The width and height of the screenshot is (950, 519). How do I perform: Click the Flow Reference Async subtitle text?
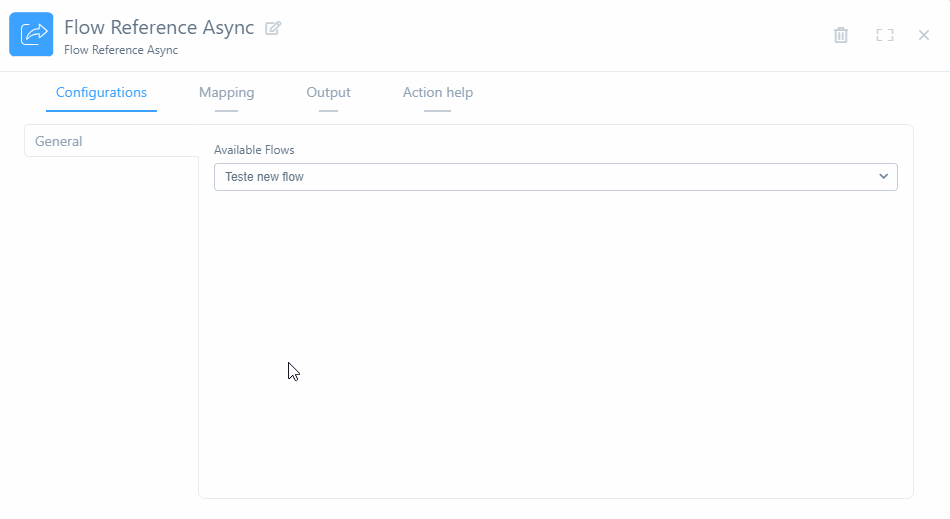[x=121, y=50]
